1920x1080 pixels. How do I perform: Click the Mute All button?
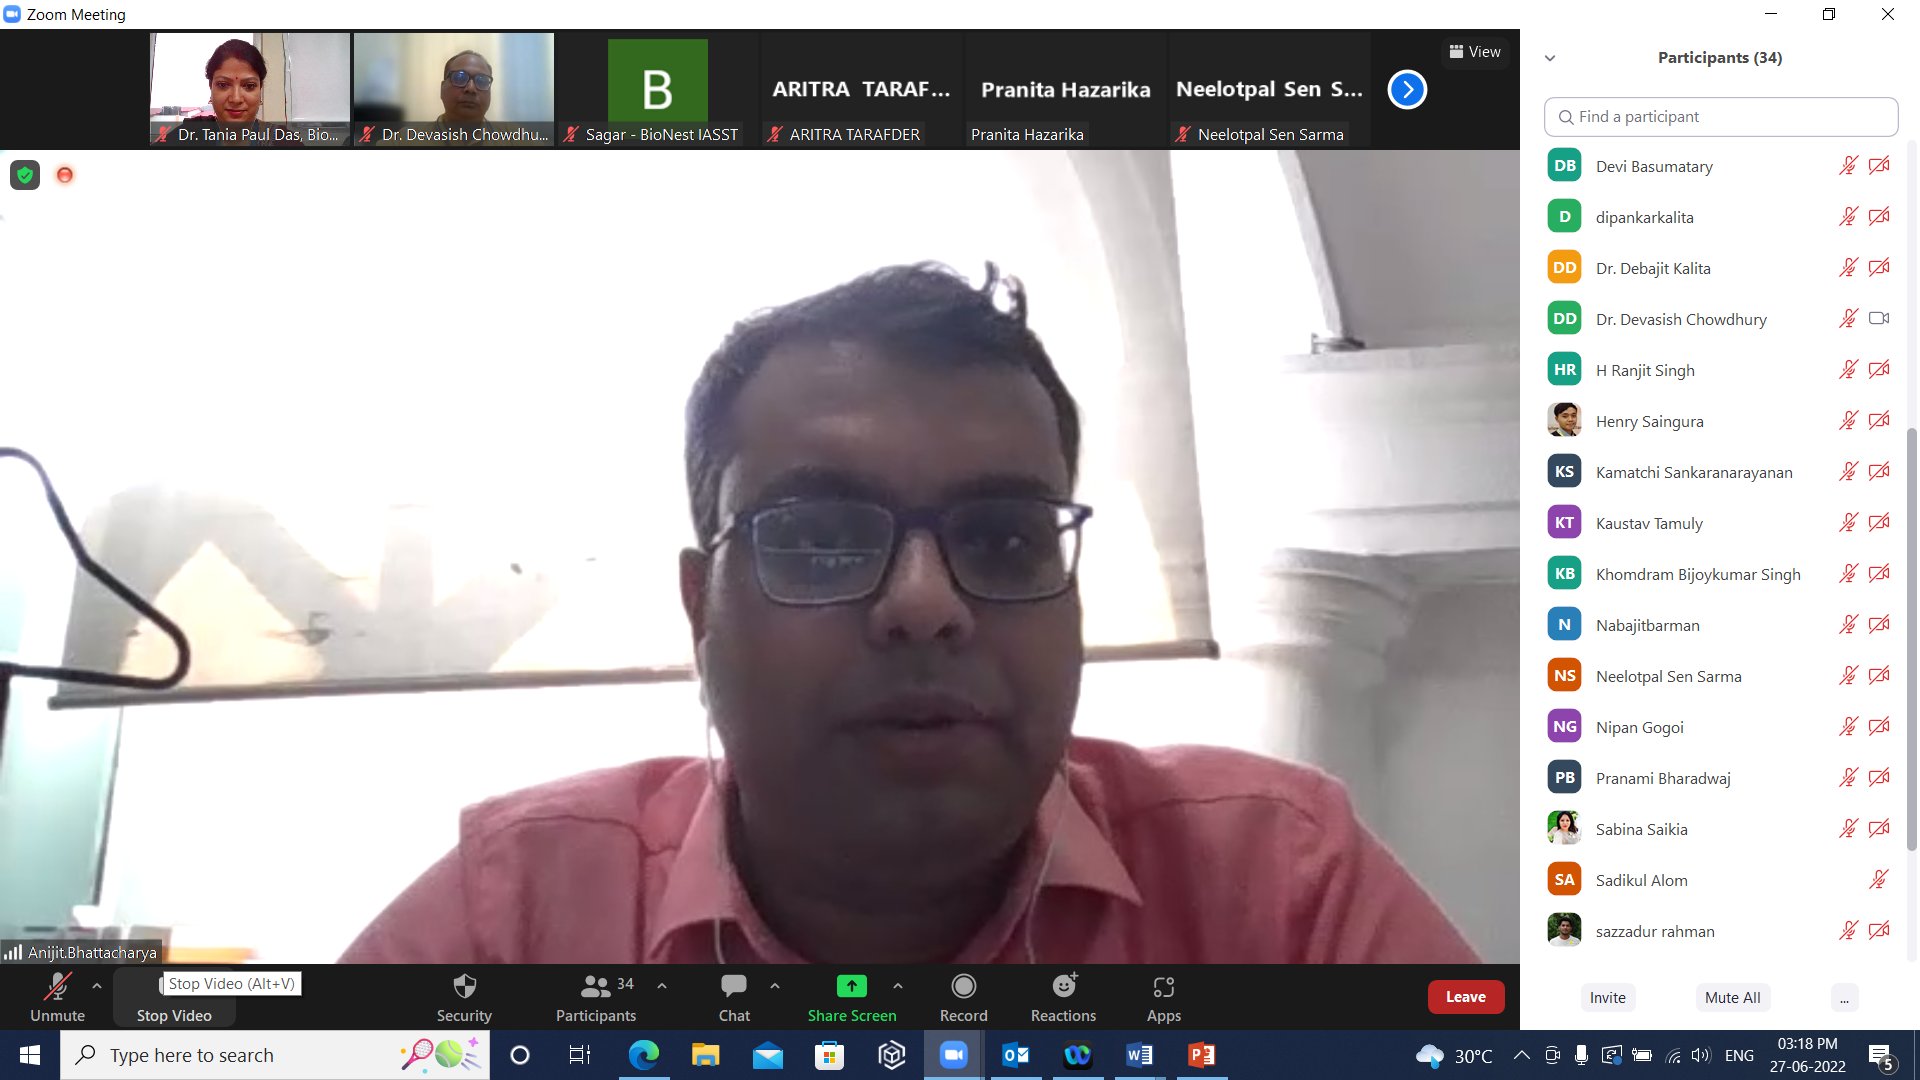tap(1732, 998)
